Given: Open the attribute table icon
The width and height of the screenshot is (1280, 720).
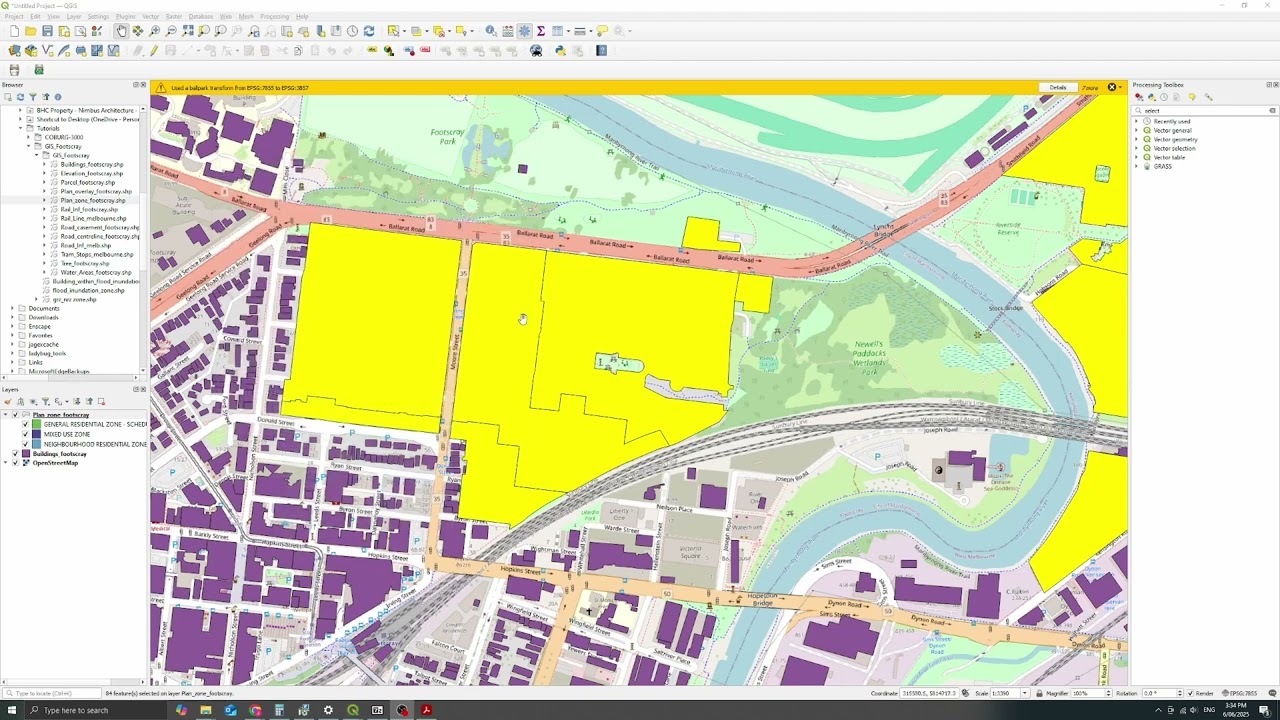Looking at the screenshot, I should (x=557, y=31).
